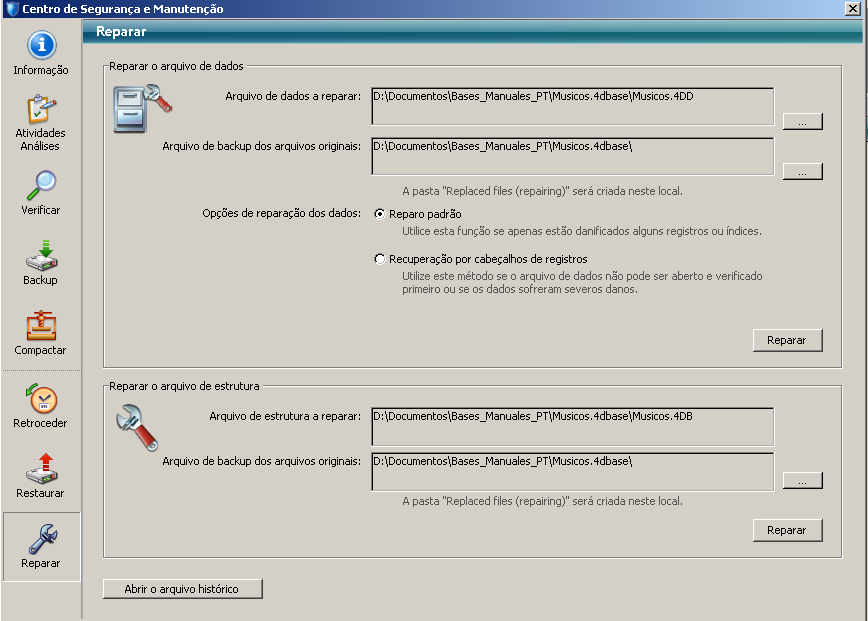Open the Retroceder clock icon

coord(42,398)
